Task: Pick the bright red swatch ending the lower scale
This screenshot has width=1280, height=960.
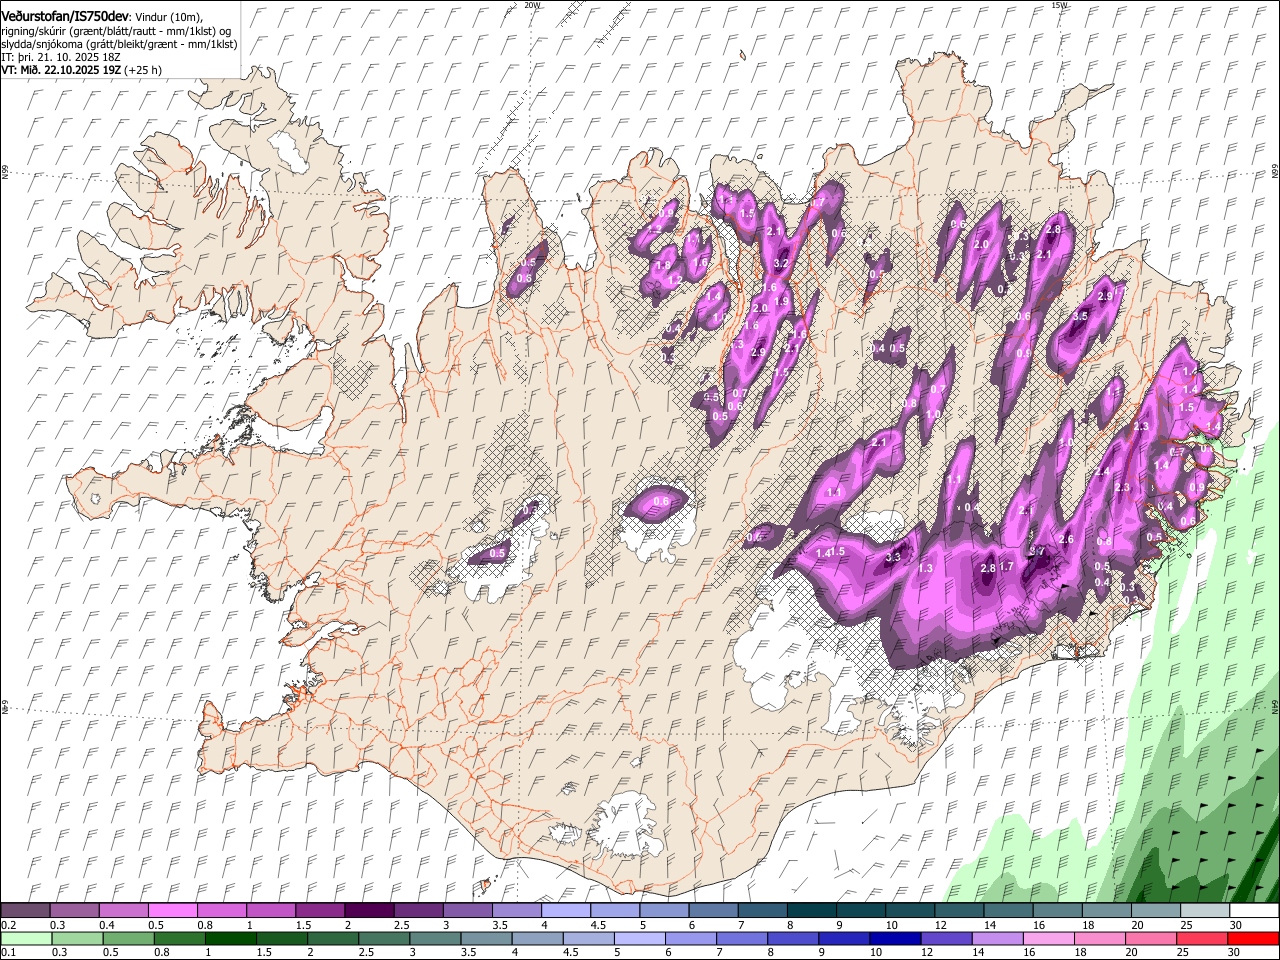Action: point(1254,939)
